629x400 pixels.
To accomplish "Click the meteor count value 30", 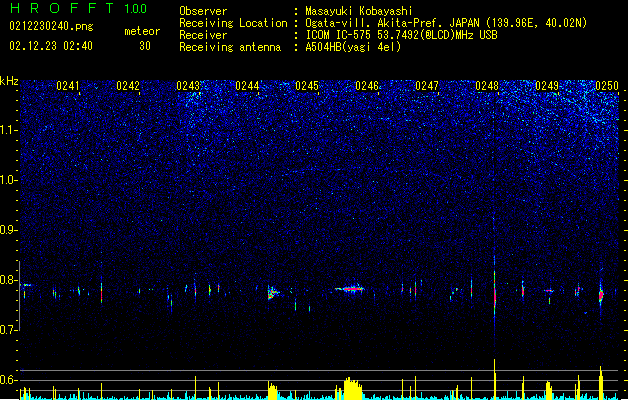I will point(145,46).
